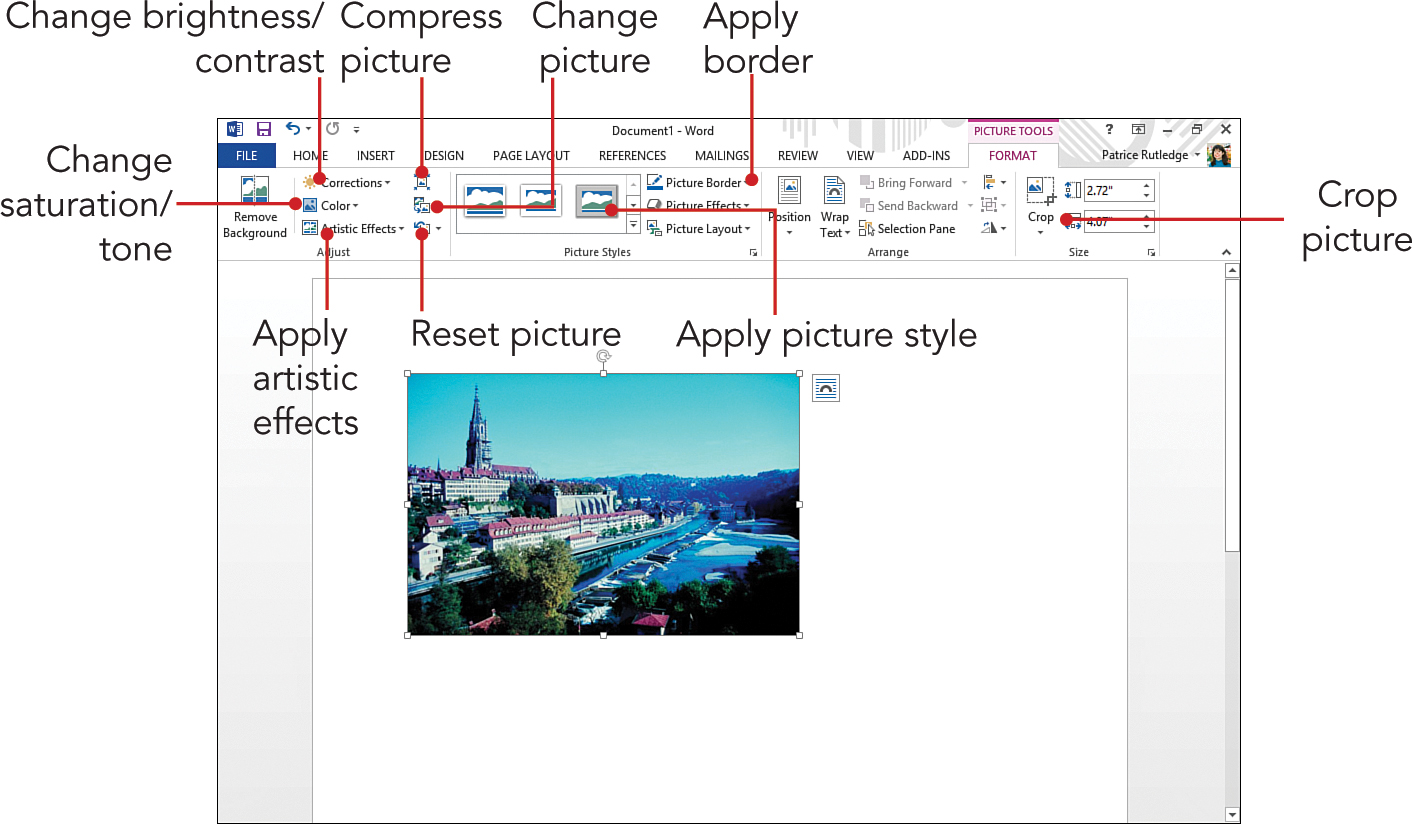Open the Position dropdown
This screenshot has width=1412, height=824.
[x=789, y=207]
